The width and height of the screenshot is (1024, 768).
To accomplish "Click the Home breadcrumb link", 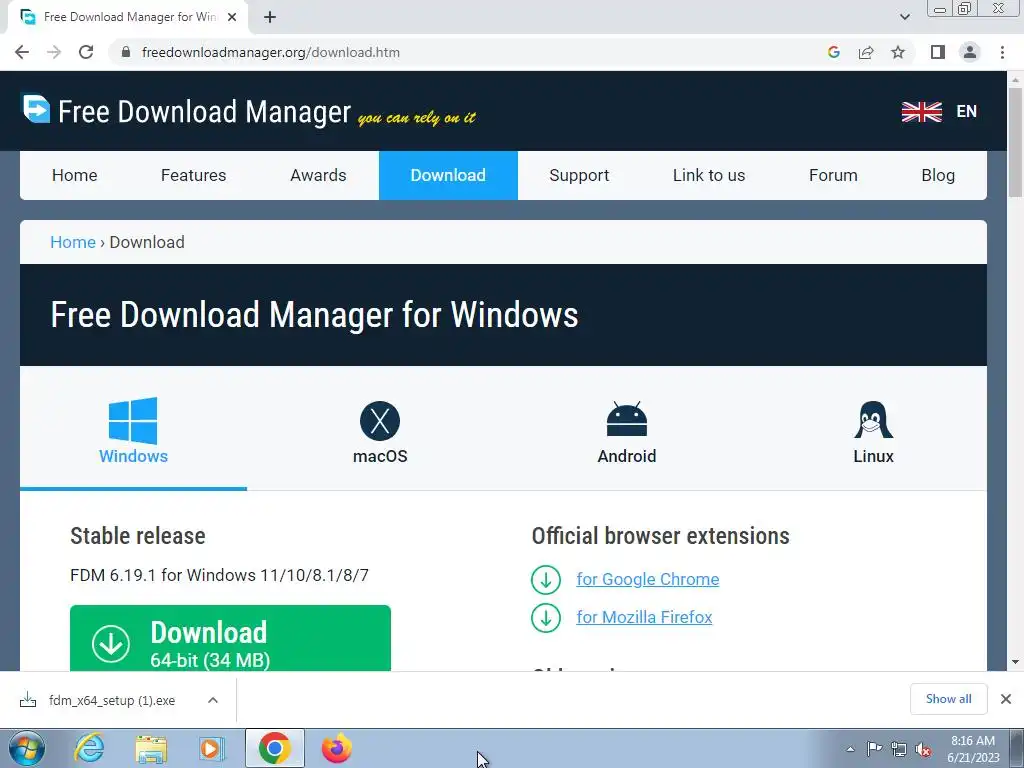I will pos(73,242).
